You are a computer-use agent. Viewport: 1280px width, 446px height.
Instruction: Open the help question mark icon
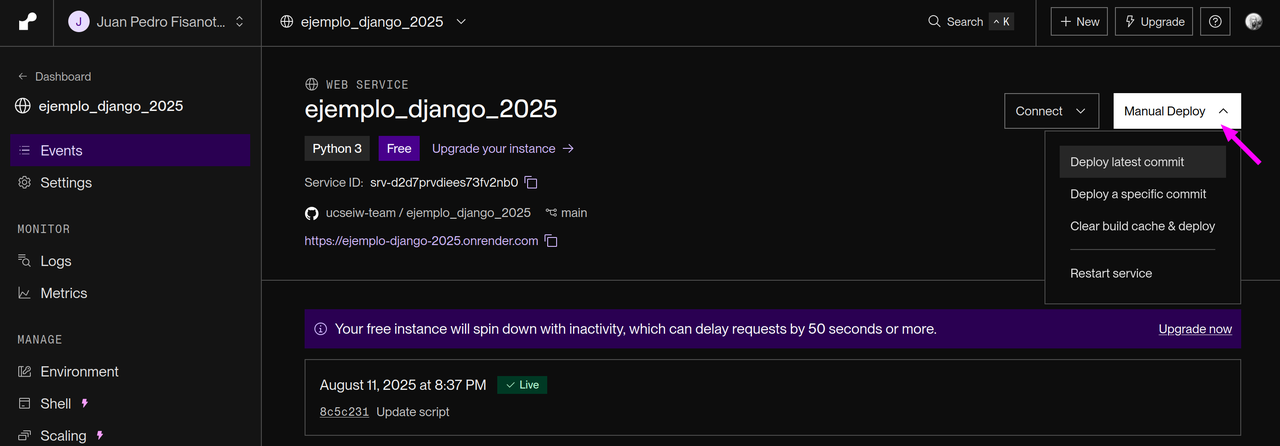pos(1215,22)
